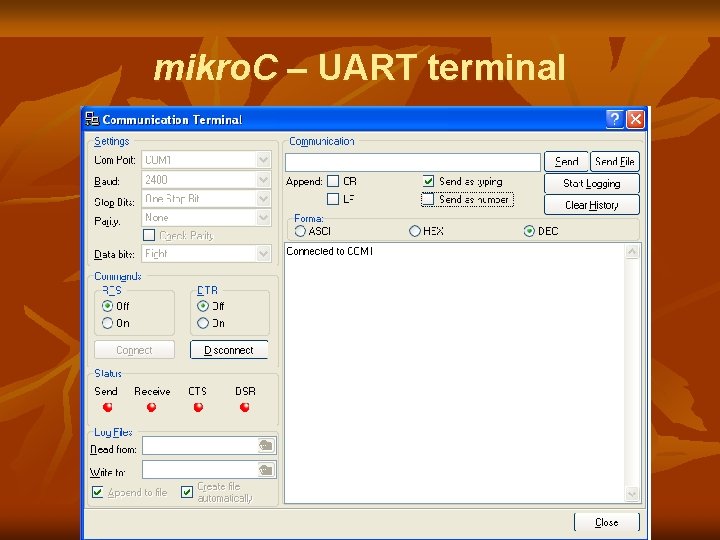Close the Communication Terminal with the red X

click(x=636, y=119)
